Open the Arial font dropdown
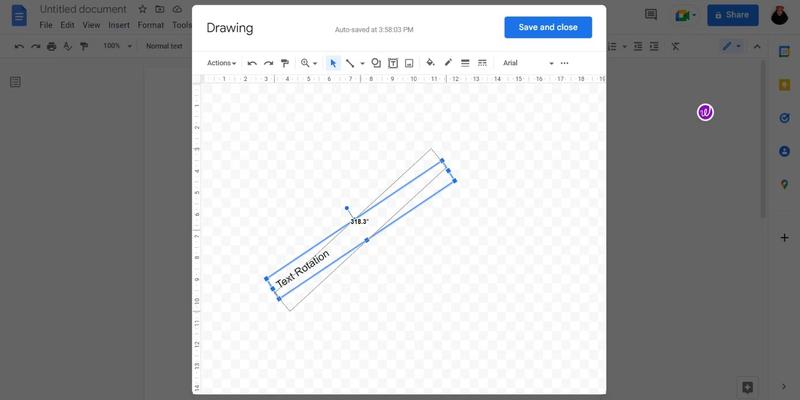 (527, 63)
